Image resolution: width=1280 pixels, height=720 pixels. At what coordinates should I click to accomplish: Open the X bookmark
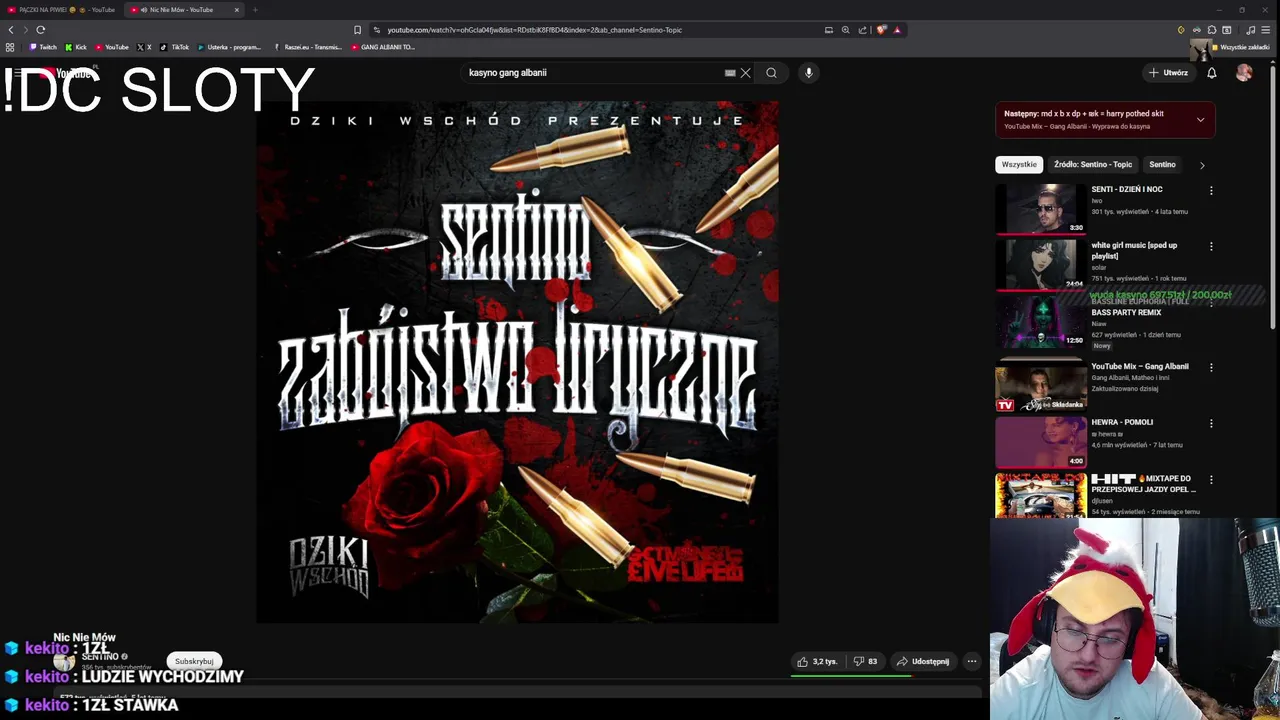(144, 47)
